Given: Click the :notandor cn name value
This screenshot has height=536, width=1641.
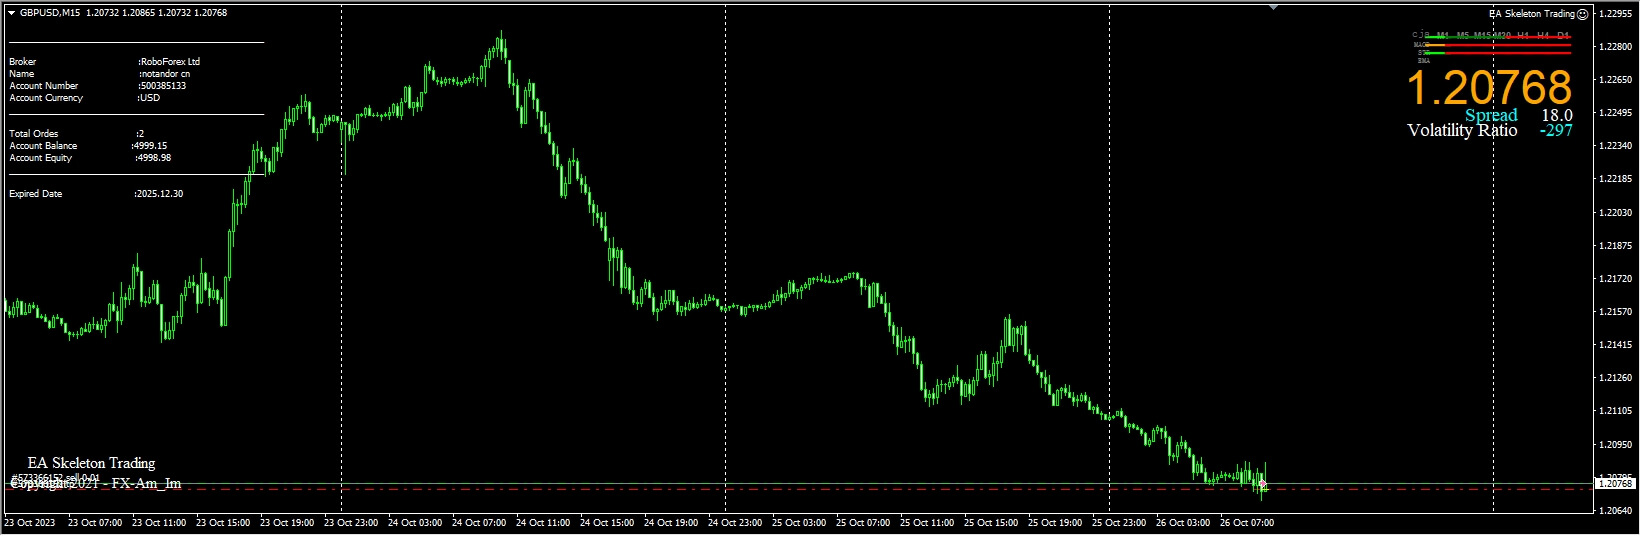Looking at the screenshot, I should coord(165,74).
